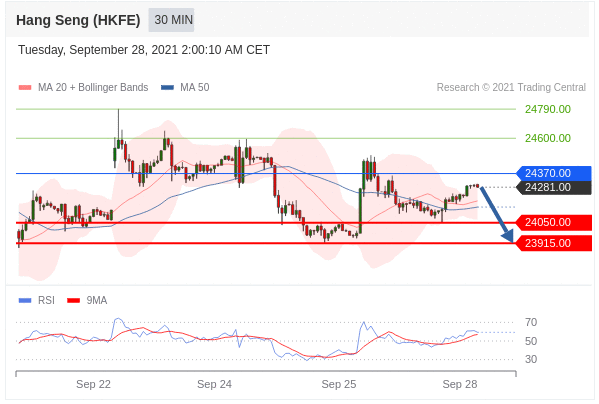Click the 24790.00 resistance label

(547, 109)
